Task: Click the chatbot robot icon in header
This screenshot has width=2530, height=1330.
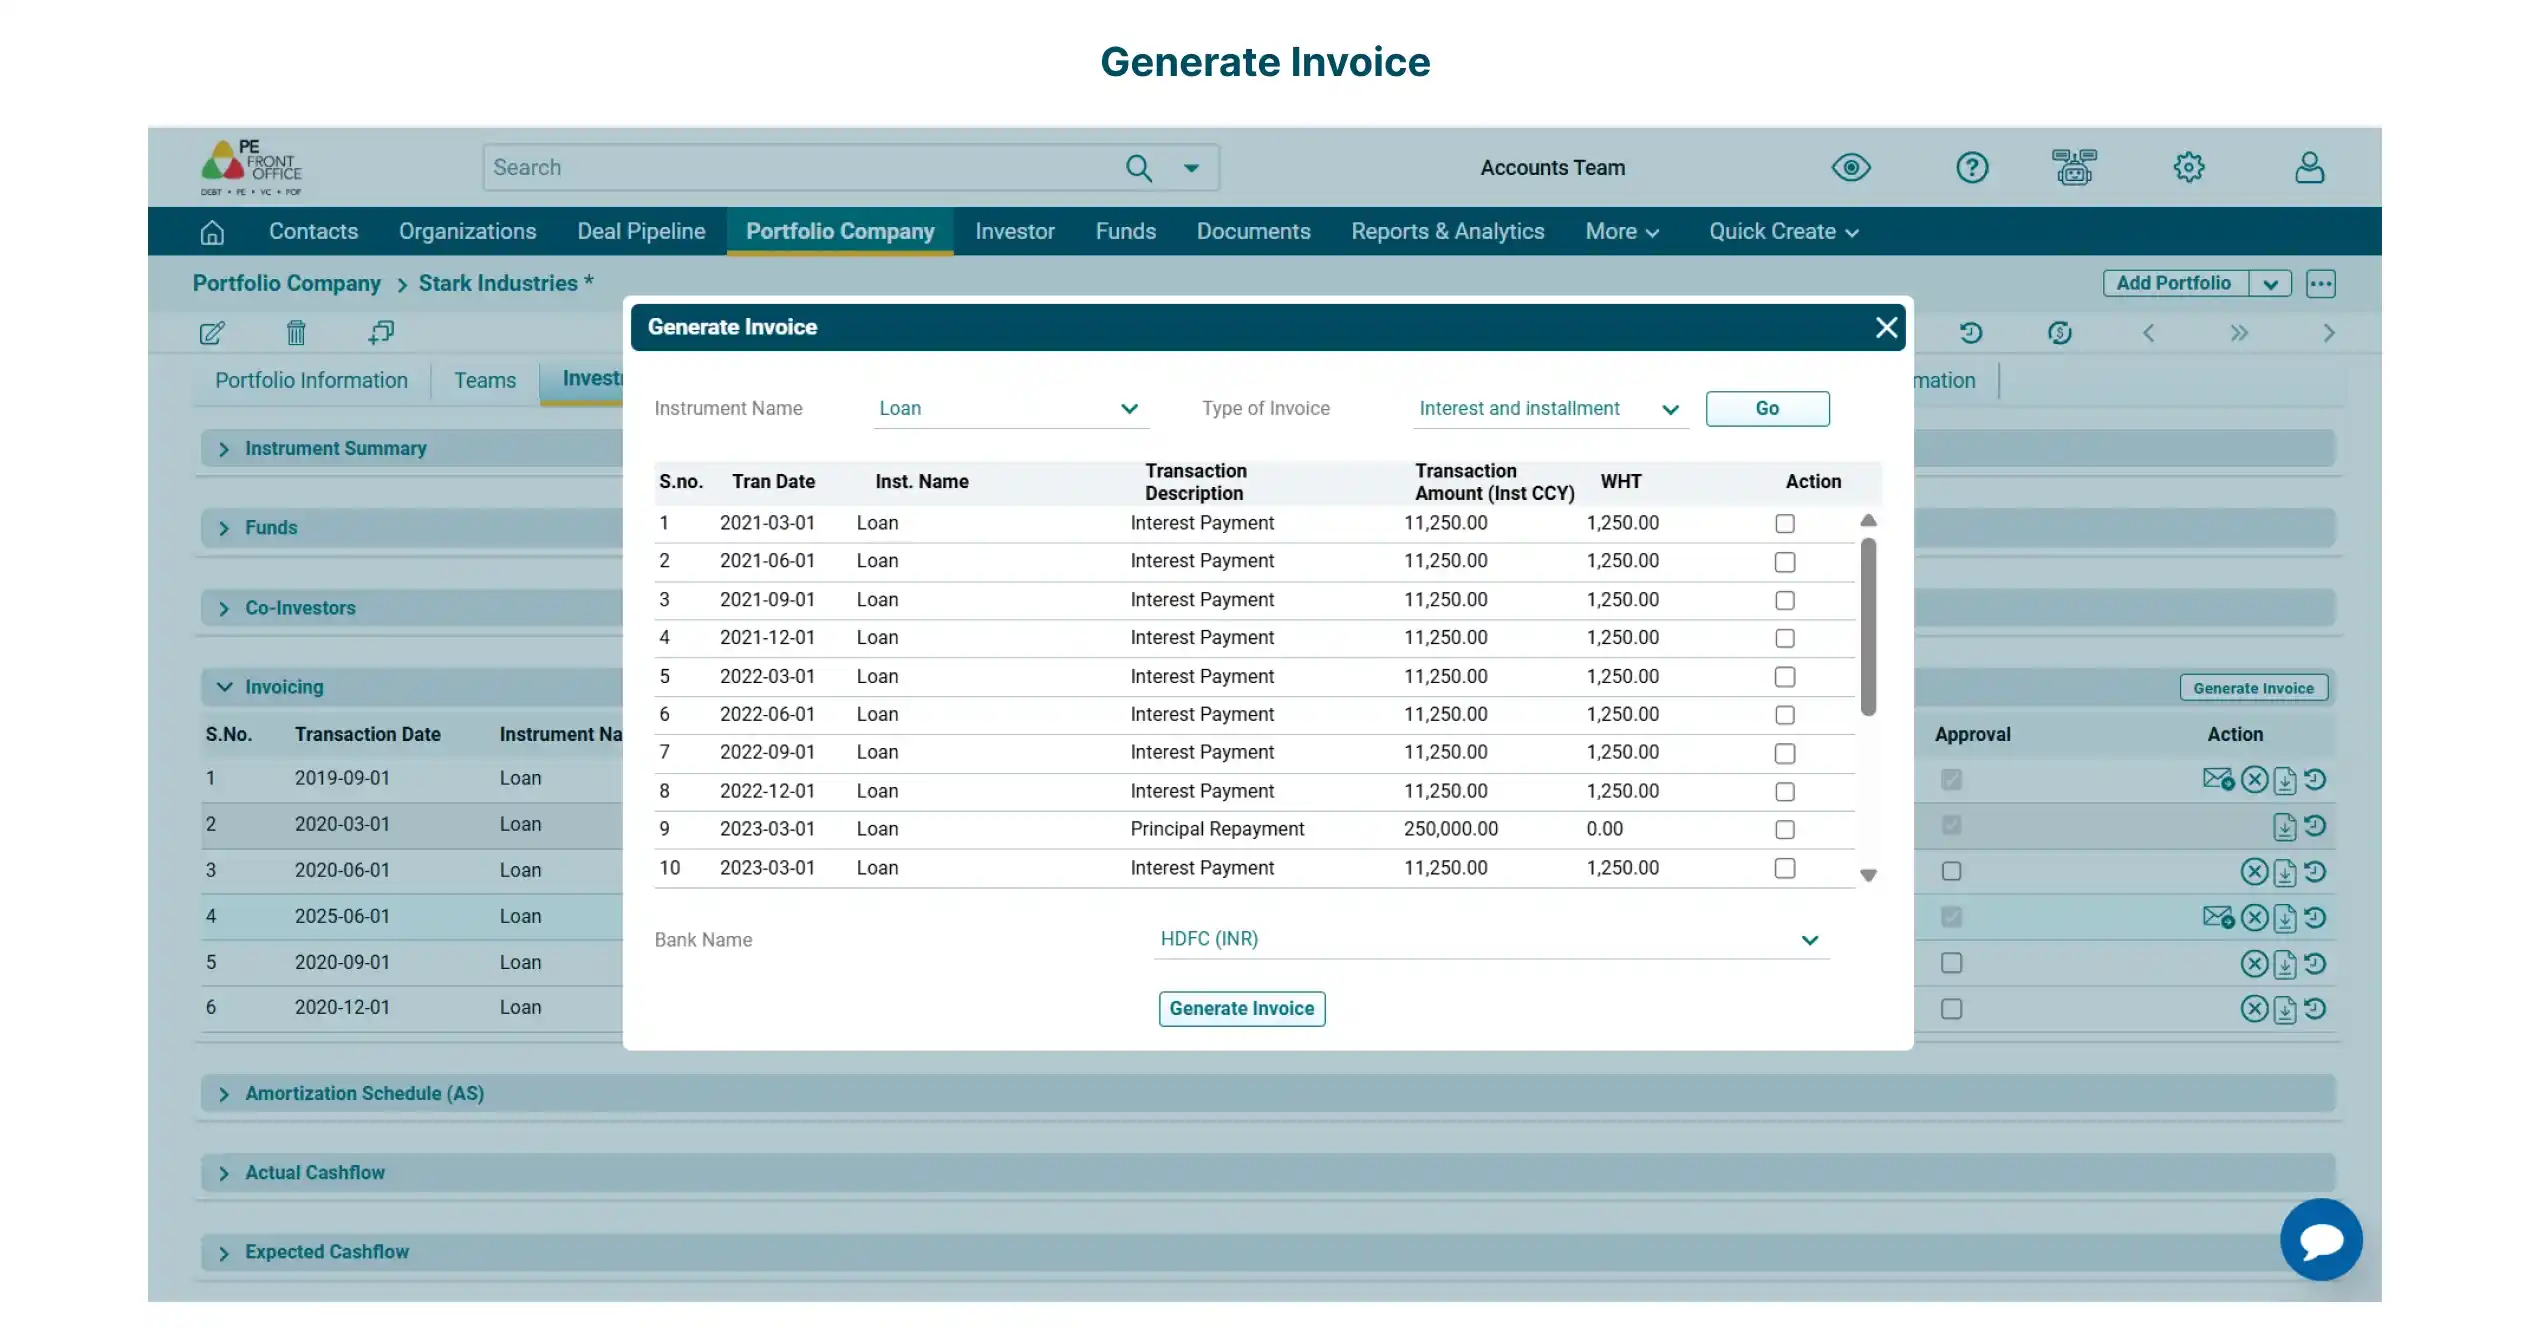Action: point(2074,167)
